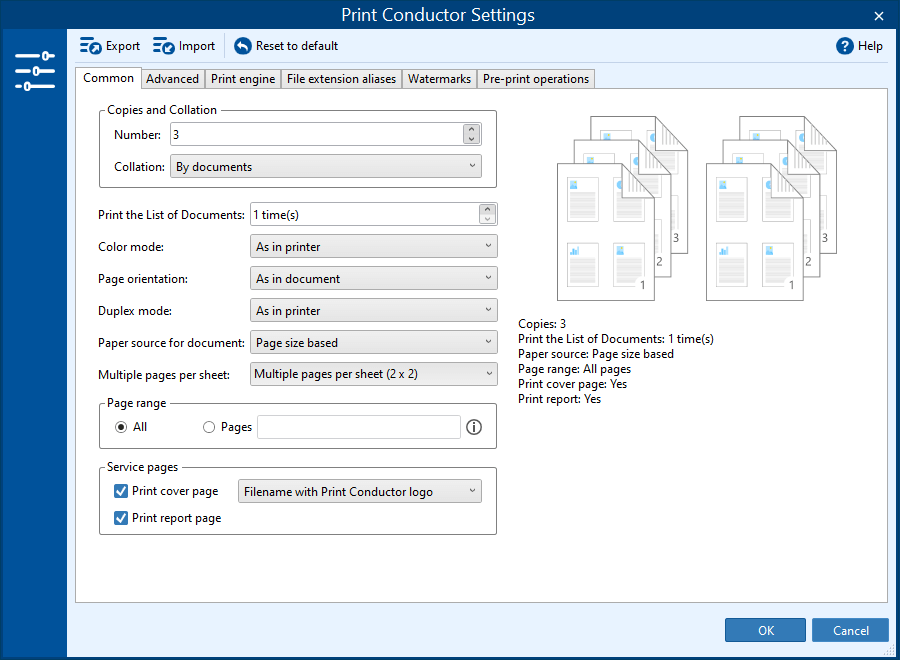Uncheck Print cover page checkbox
Viewport: 900px width, 660px height.
click(121, 491)
